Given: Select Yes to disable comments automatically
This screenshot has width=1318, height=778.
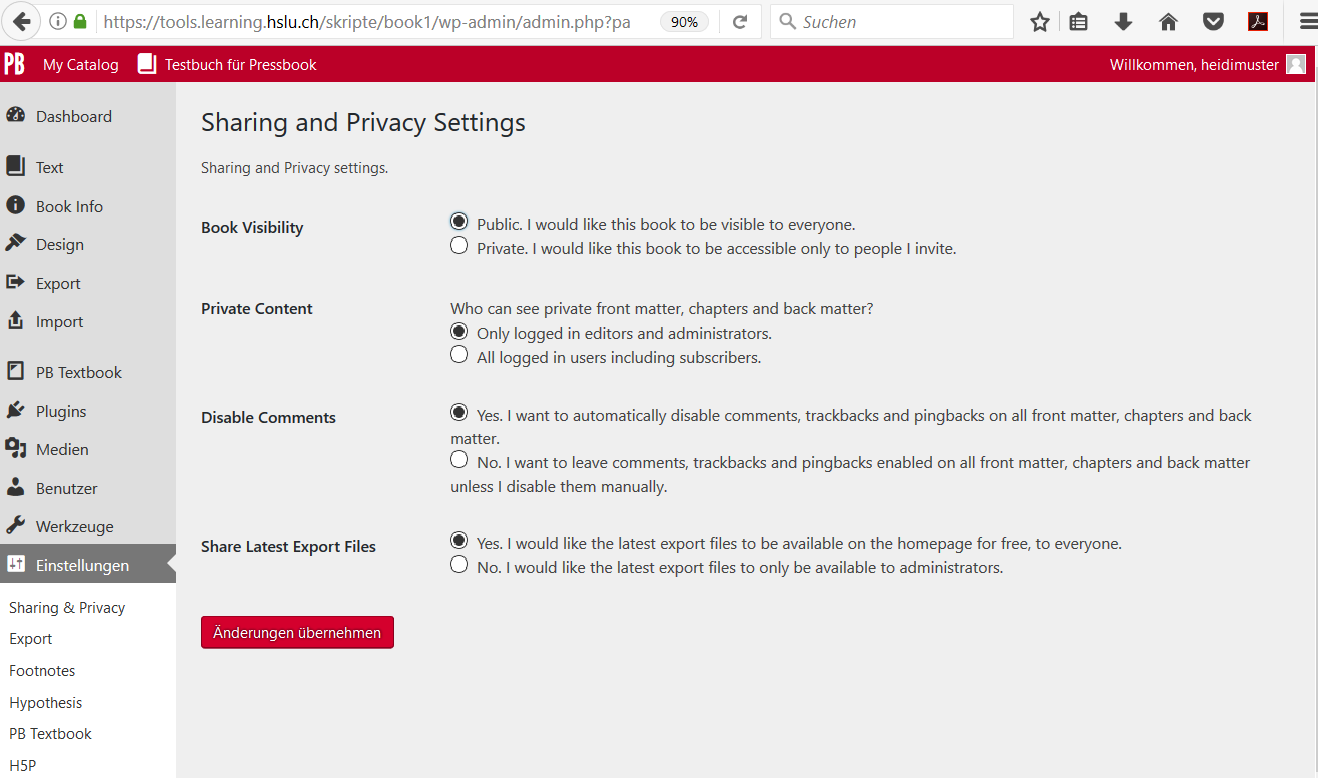Looking at the screenshot, I should pos(459,412).
